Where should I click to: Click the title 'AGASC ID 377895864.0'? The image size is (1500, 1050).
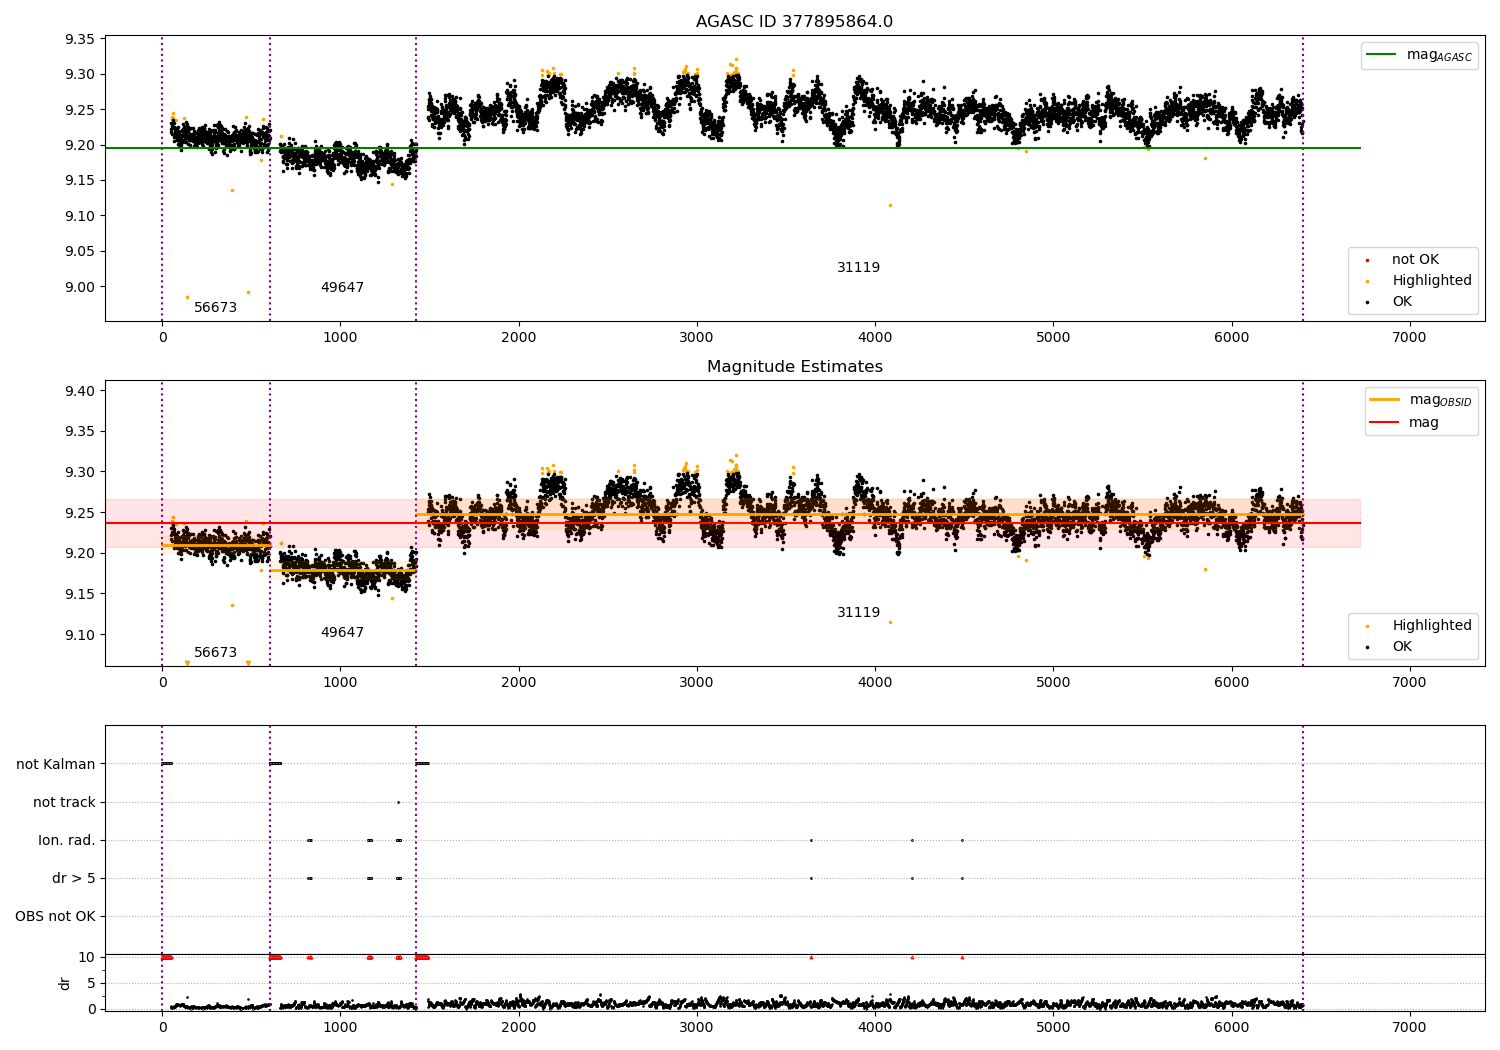click(x=794, y=22)
